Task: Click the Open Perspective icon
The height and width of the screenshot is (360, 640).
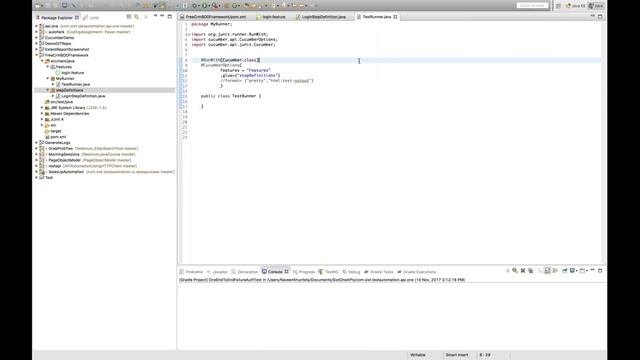Action: click(558, 6)
